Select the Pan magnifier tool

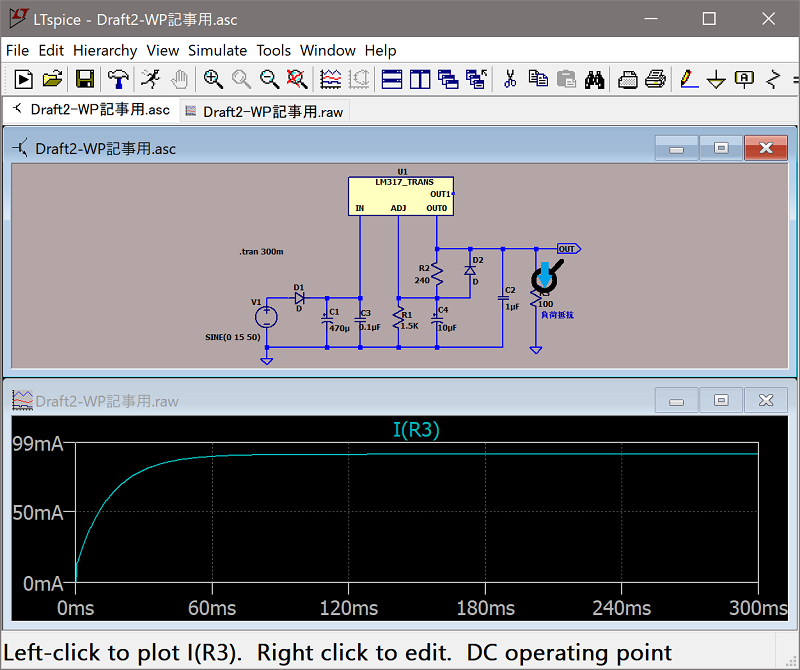coord(241,79)
